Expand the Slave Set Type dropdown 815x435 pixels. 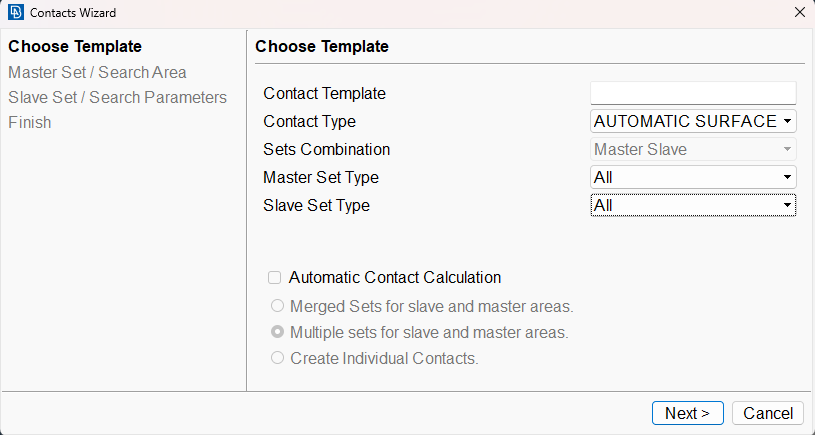pos(693,205)
